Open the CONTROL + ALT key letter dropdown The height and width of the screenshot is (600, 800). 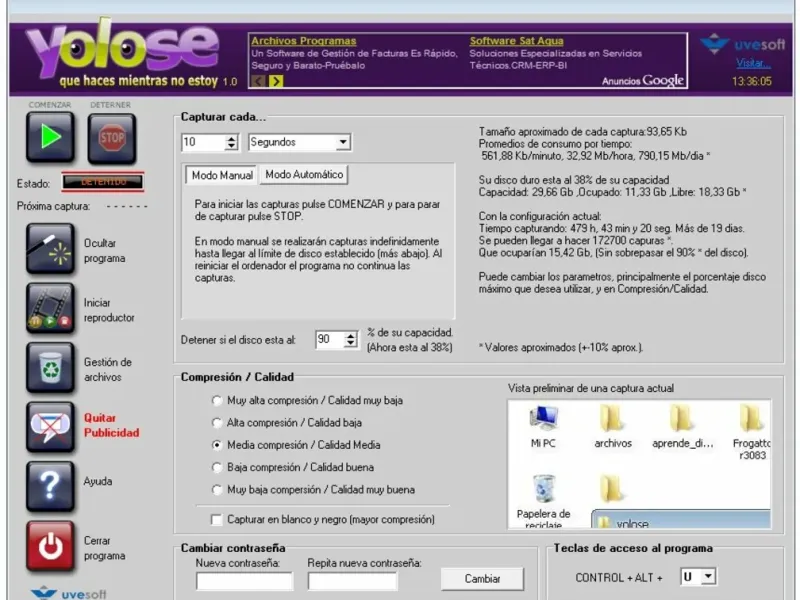tap(698, 577)
